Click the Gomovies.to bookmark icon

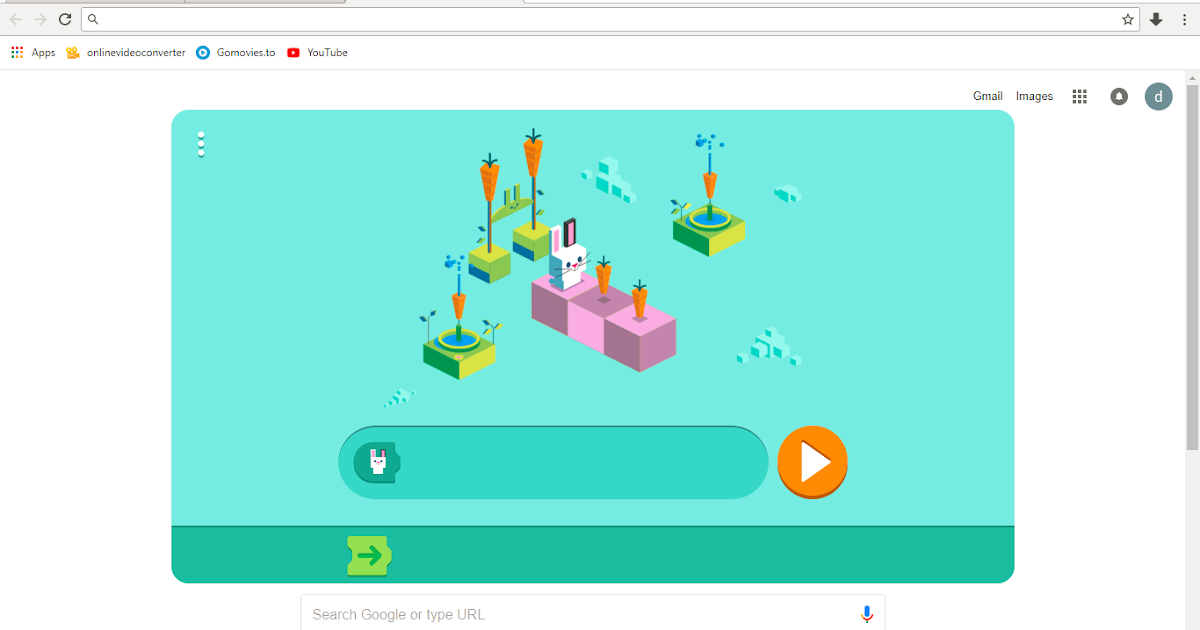(x=203, y=52)
